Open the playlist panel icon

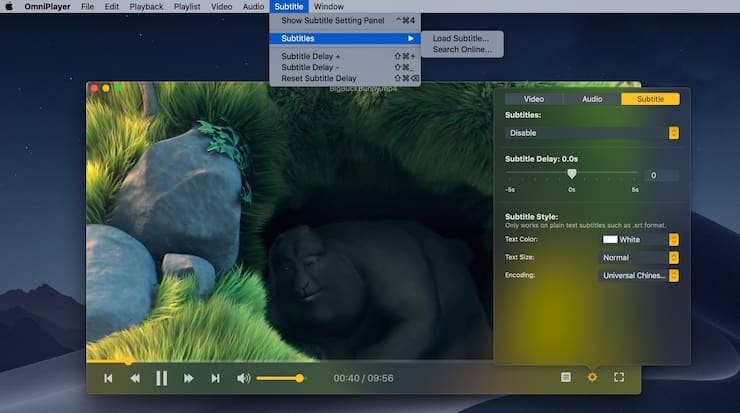(566, 377)
